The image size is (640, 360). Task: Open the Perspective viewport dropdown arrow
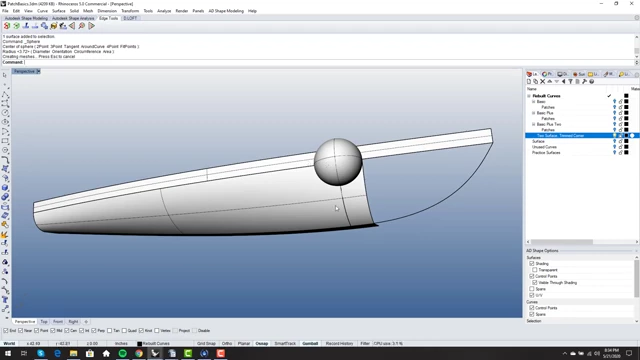(x=38, y=71)
